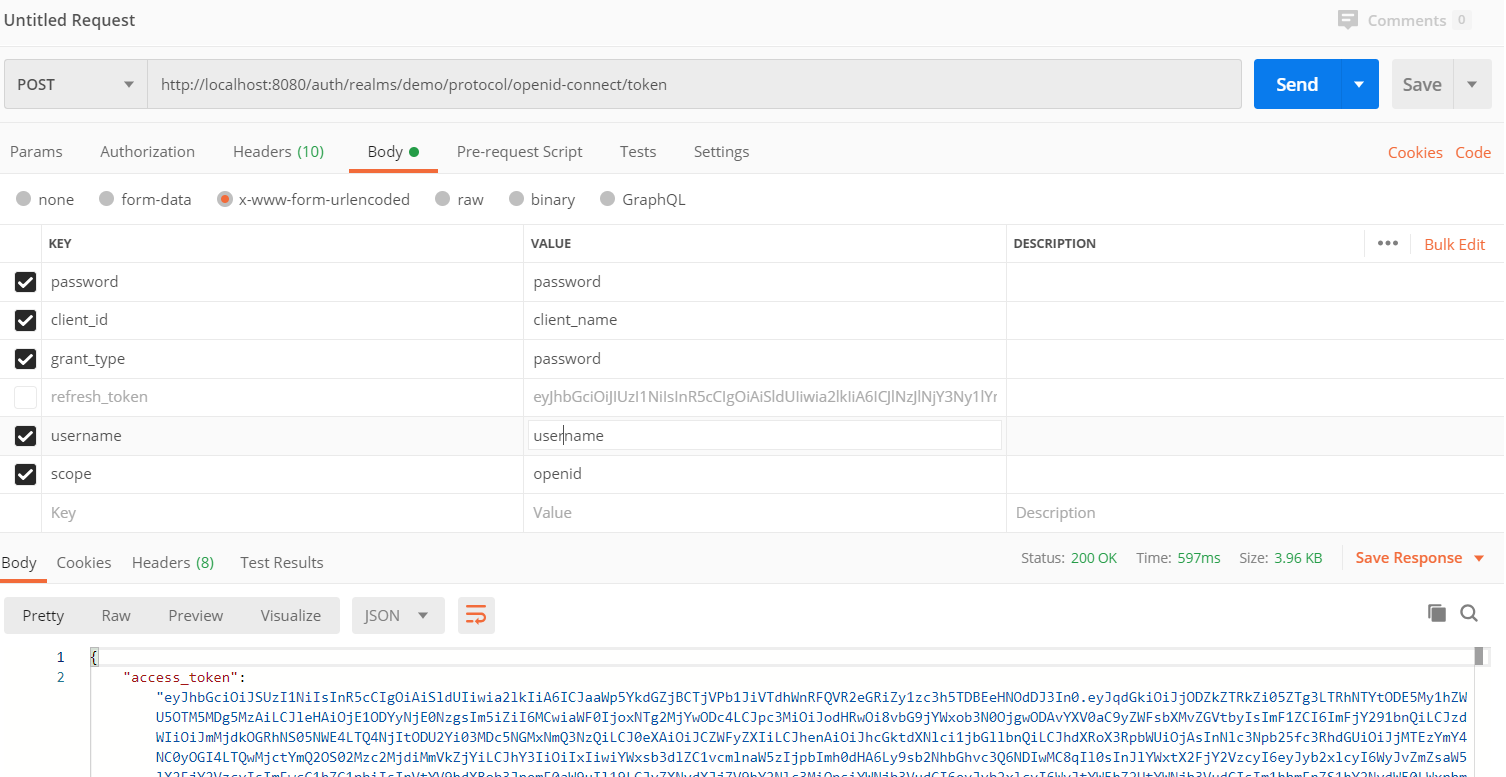Search the response body with the magnifier icon
The width and height of the screenshot is (1506, 777).
point(1469,613)
